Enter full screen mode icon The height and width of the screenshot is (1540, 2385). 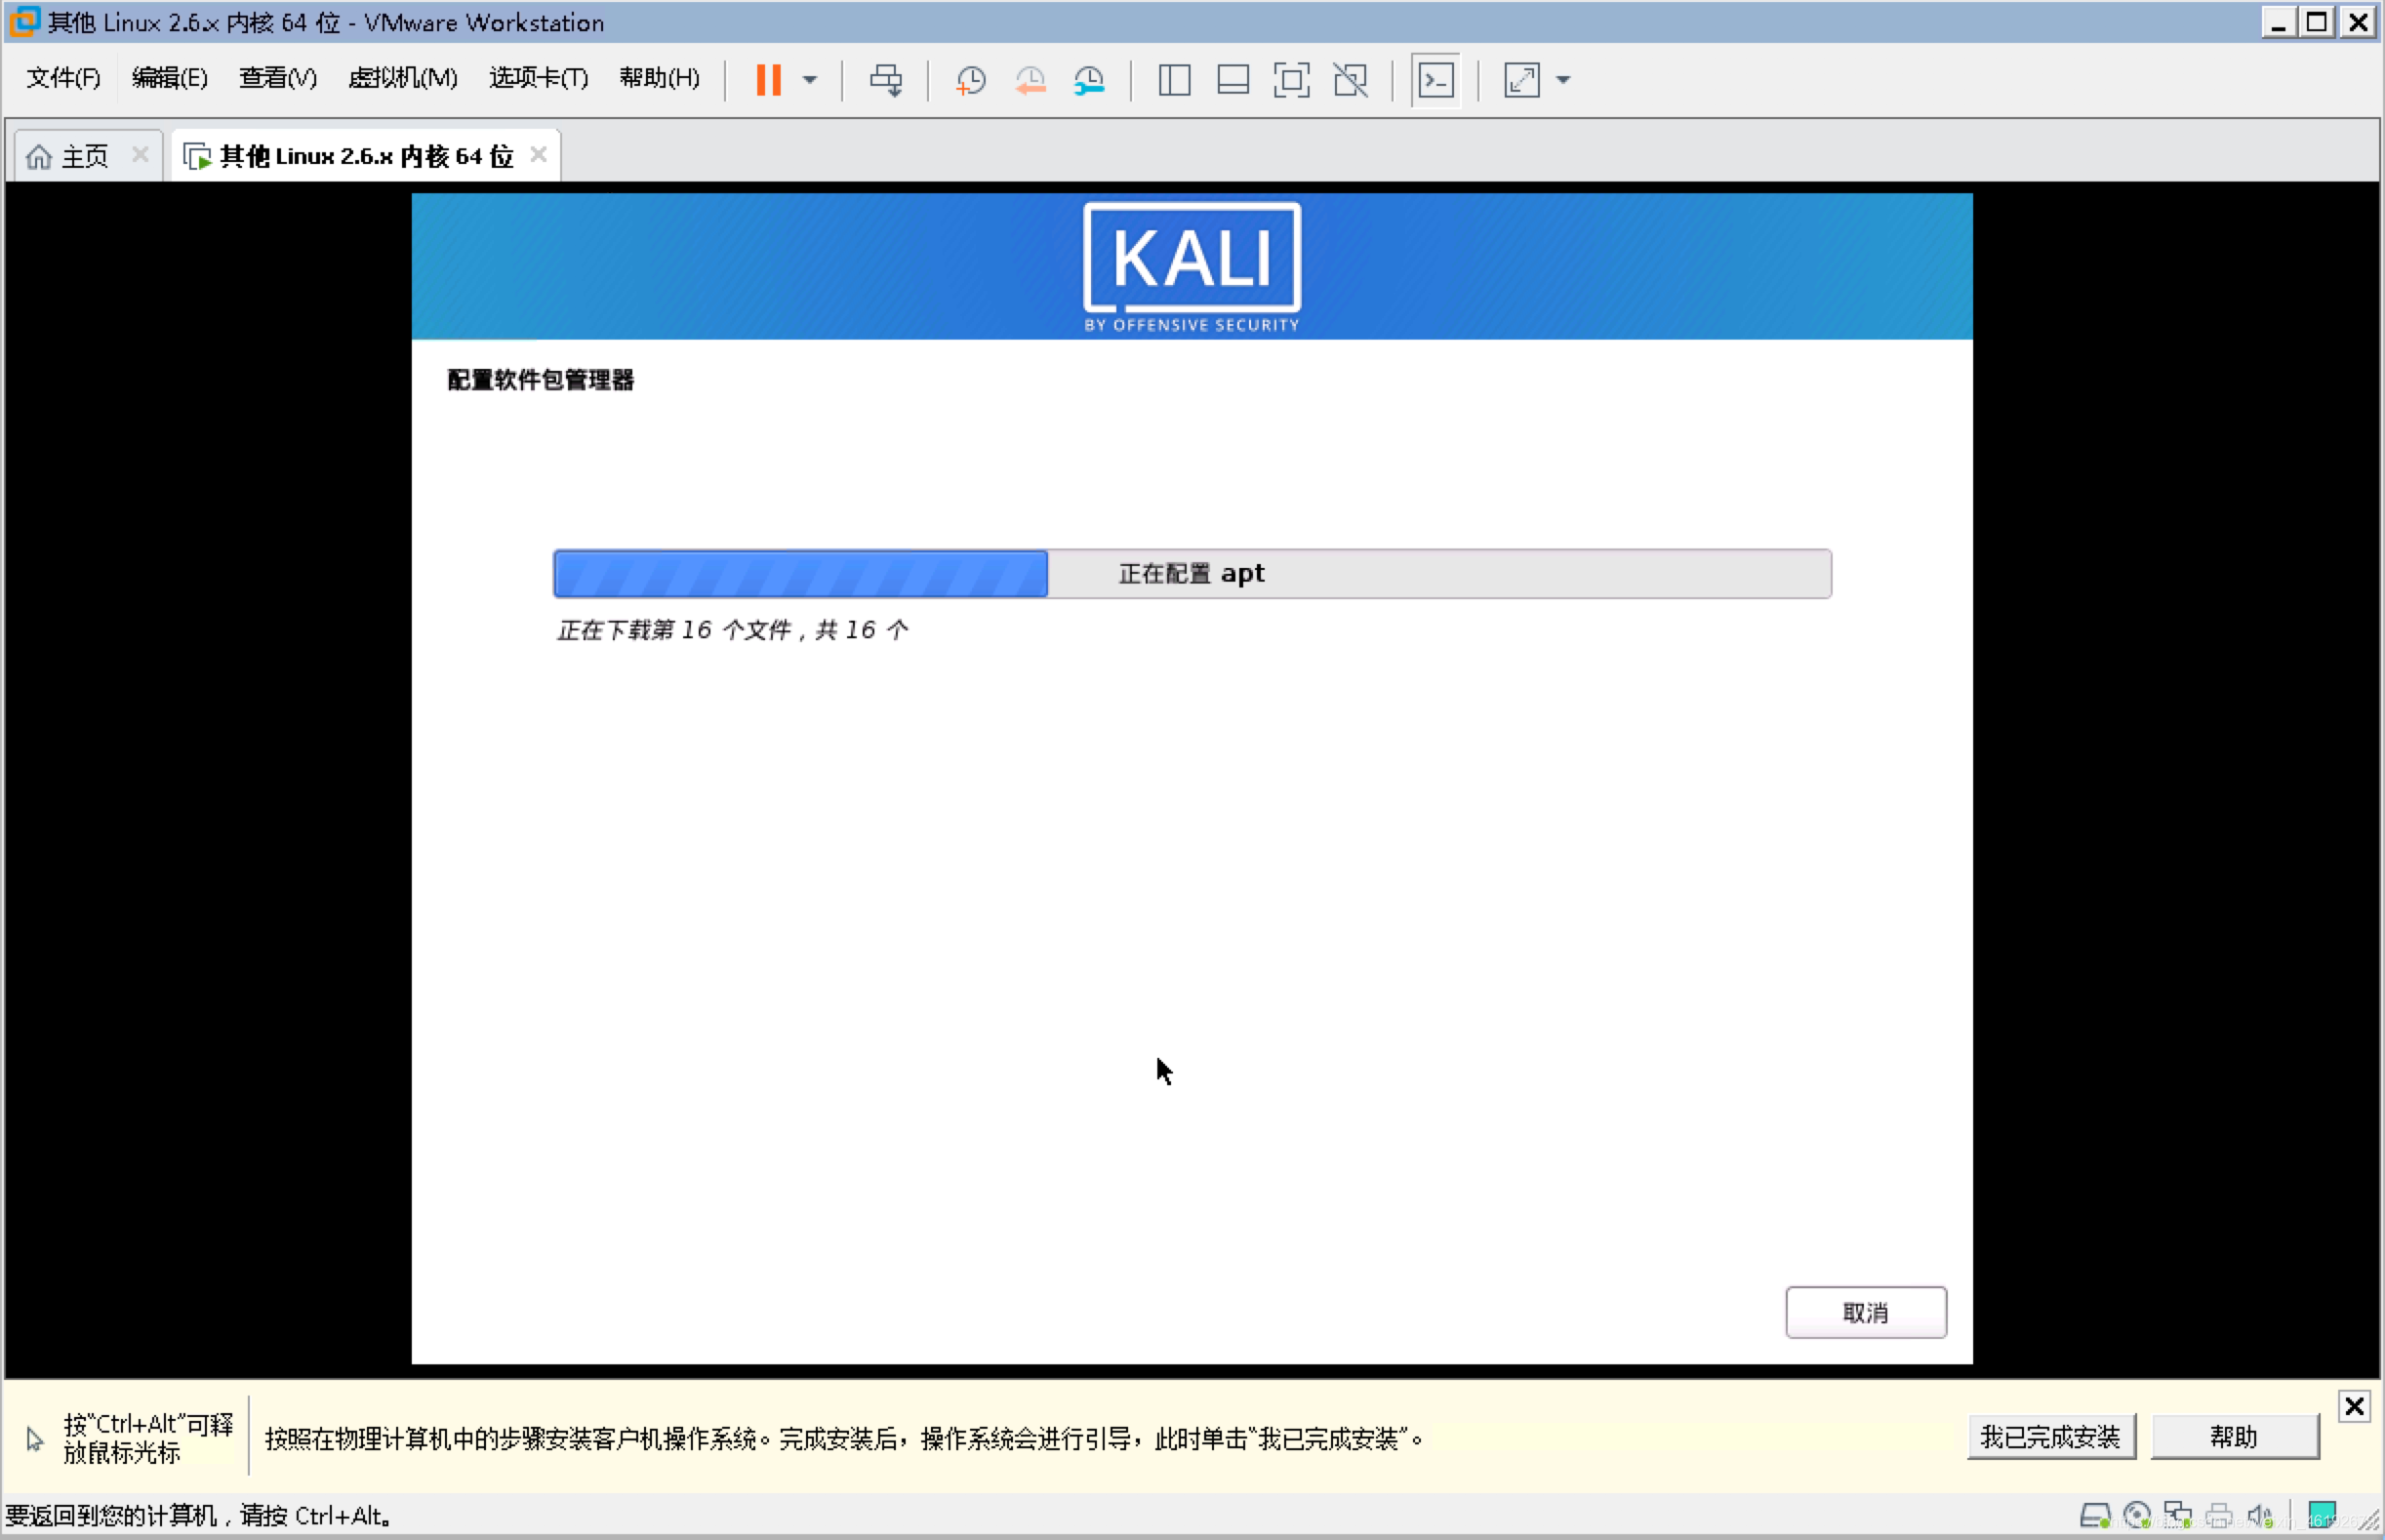click(1292, 80)
